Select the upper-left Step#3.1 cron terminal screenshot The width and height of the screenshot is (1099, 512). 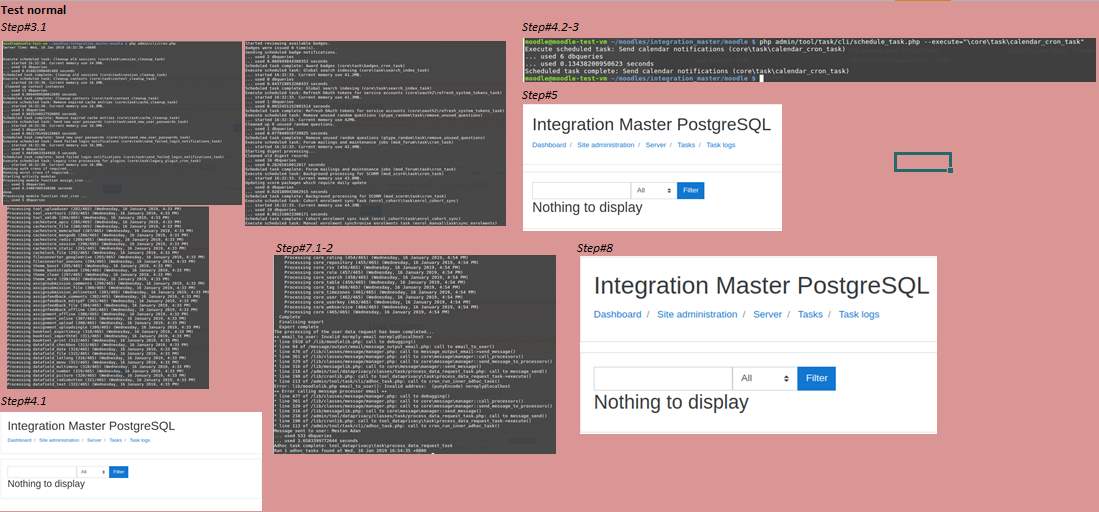click(x=121, y=123)
